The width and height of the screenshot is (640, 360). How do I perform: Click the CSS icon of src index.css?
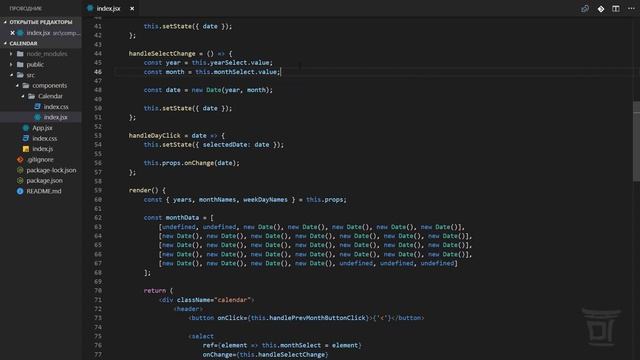click(26, 138)
